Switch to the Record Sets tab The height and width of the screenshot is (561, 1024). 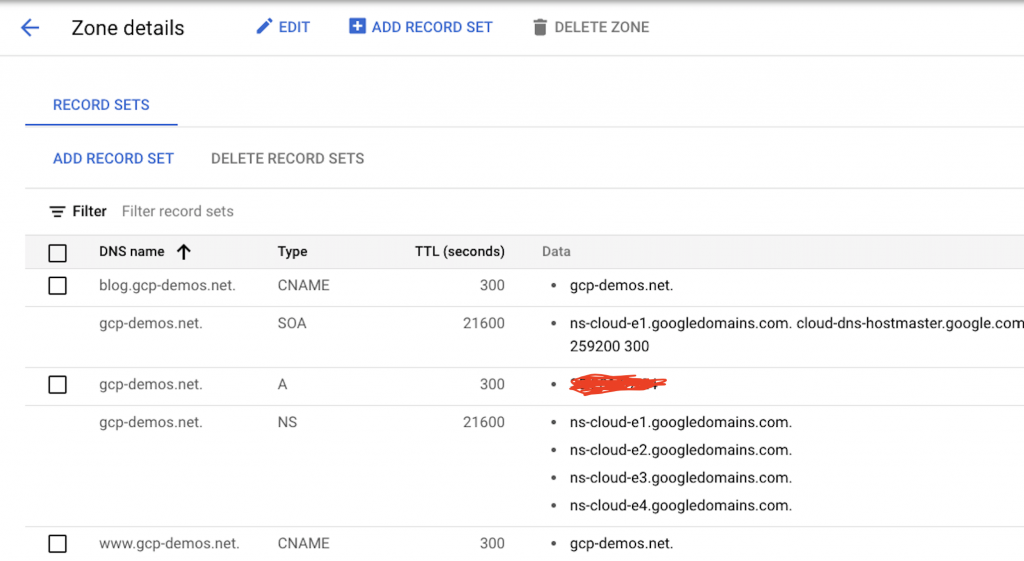point(101,105)
